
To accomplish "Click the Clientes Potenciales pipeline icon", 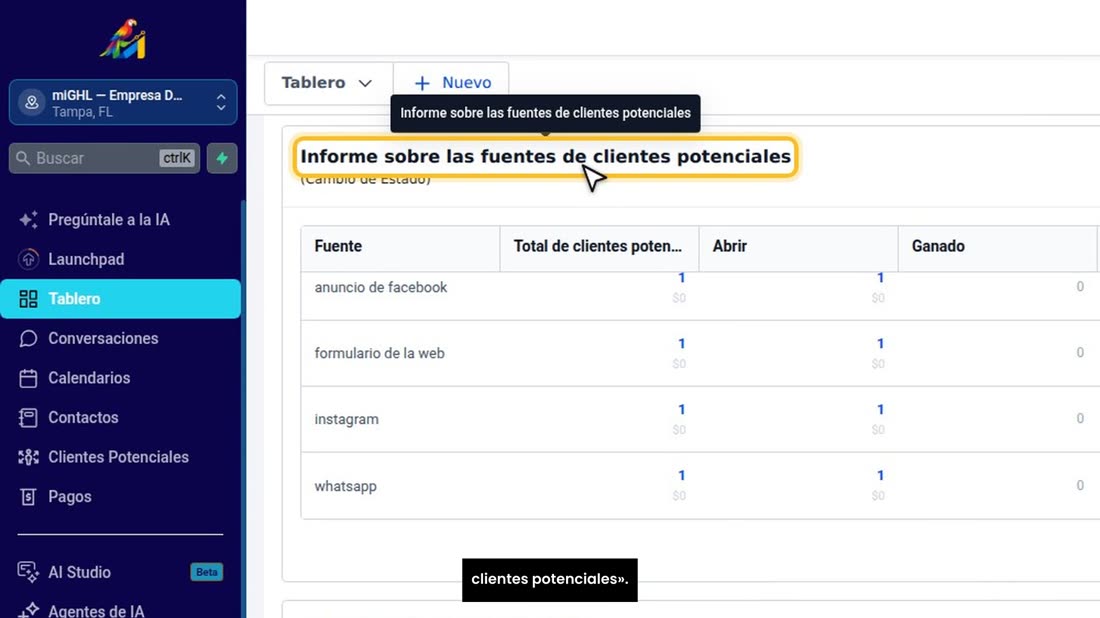I will pos(28,457).
